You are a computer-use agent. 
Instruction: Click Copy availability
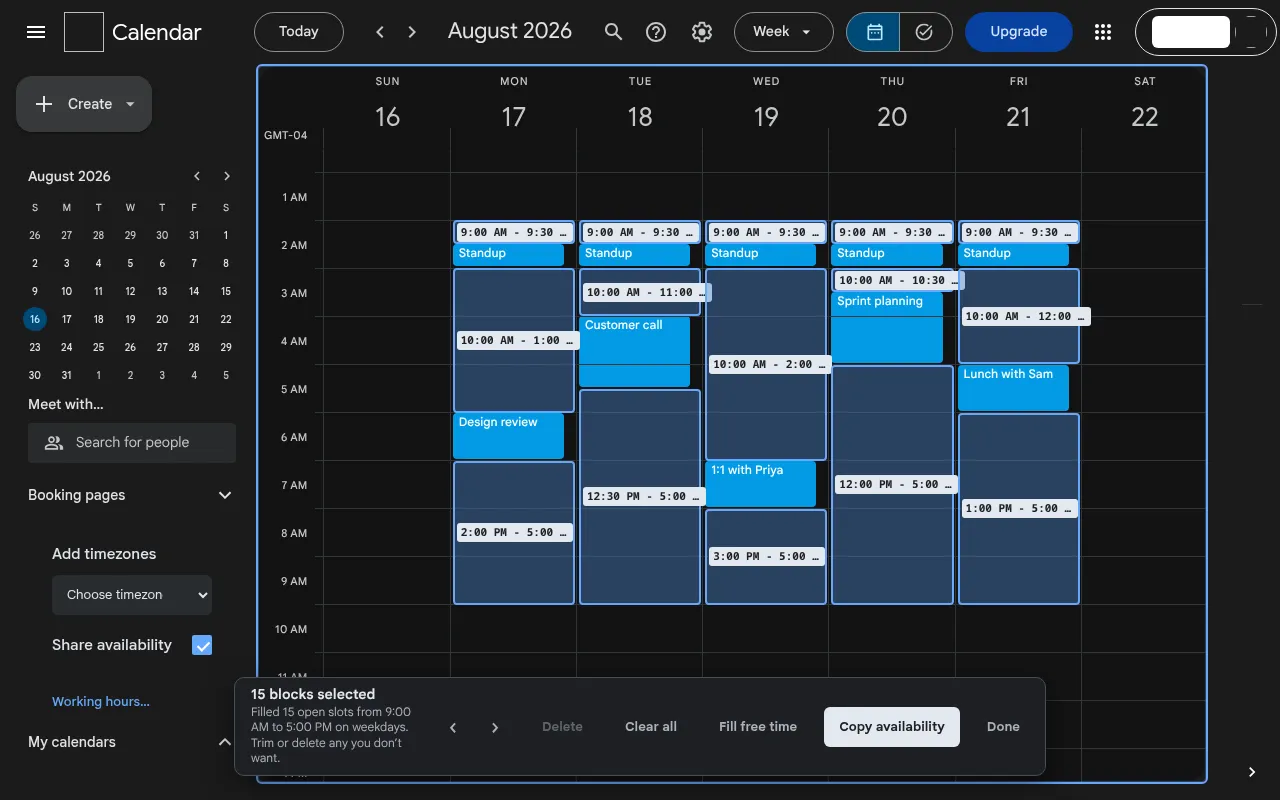[x=892, y=727]
